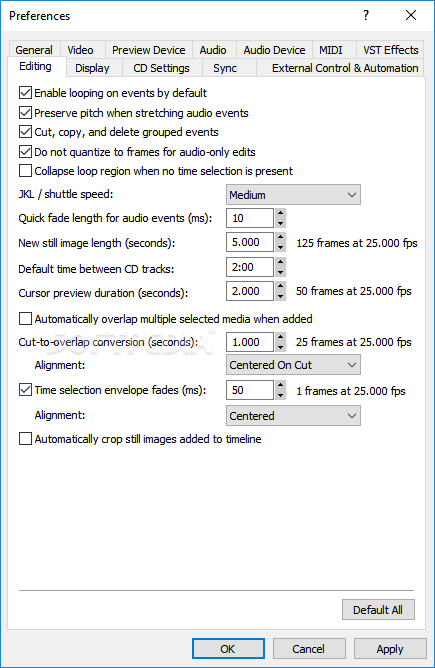
Task: Expand the Centered On Cut alignment dropdown
Action: pyautogui.click(x=293, y=365)
